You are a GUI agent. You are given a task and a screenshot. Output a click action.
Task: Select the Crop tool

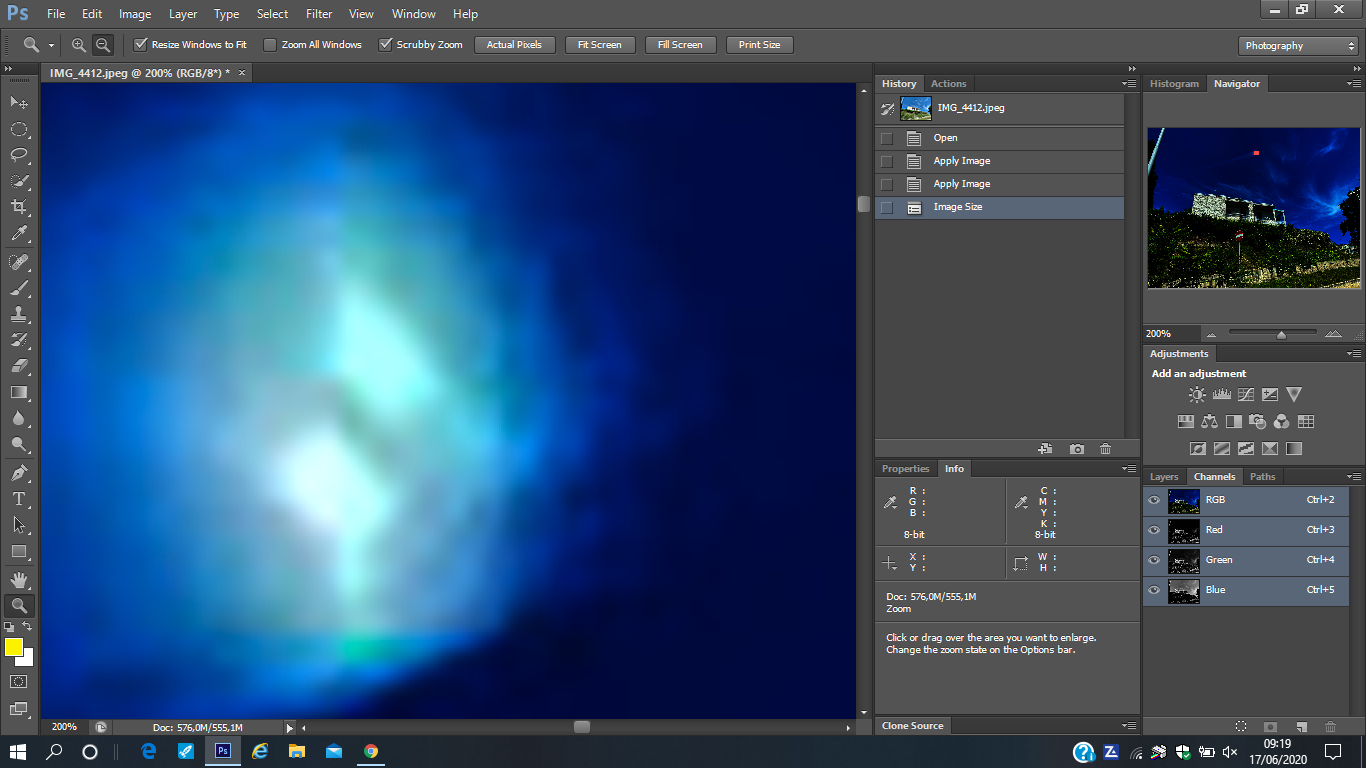point(18,207)
